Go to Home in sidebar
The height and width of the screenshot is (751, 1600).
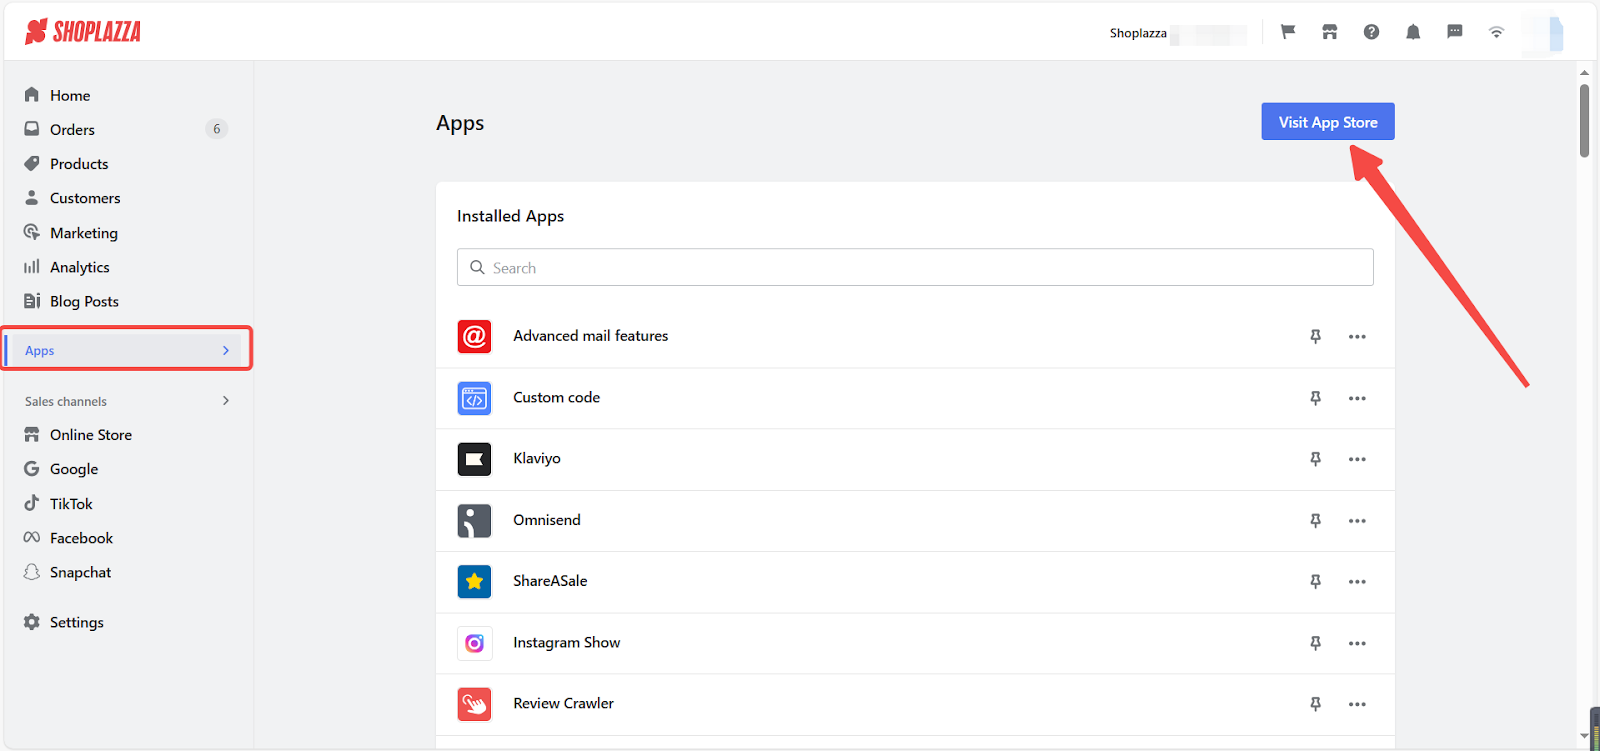pyautogui.click(x=70, y=95)
